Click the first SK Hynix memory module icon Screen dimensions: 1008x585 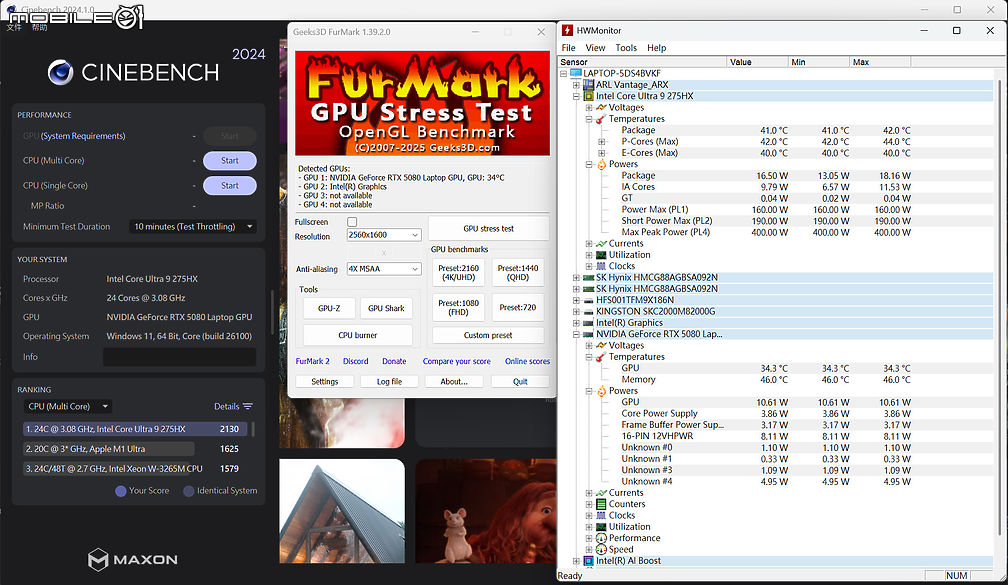pos(588,278)
